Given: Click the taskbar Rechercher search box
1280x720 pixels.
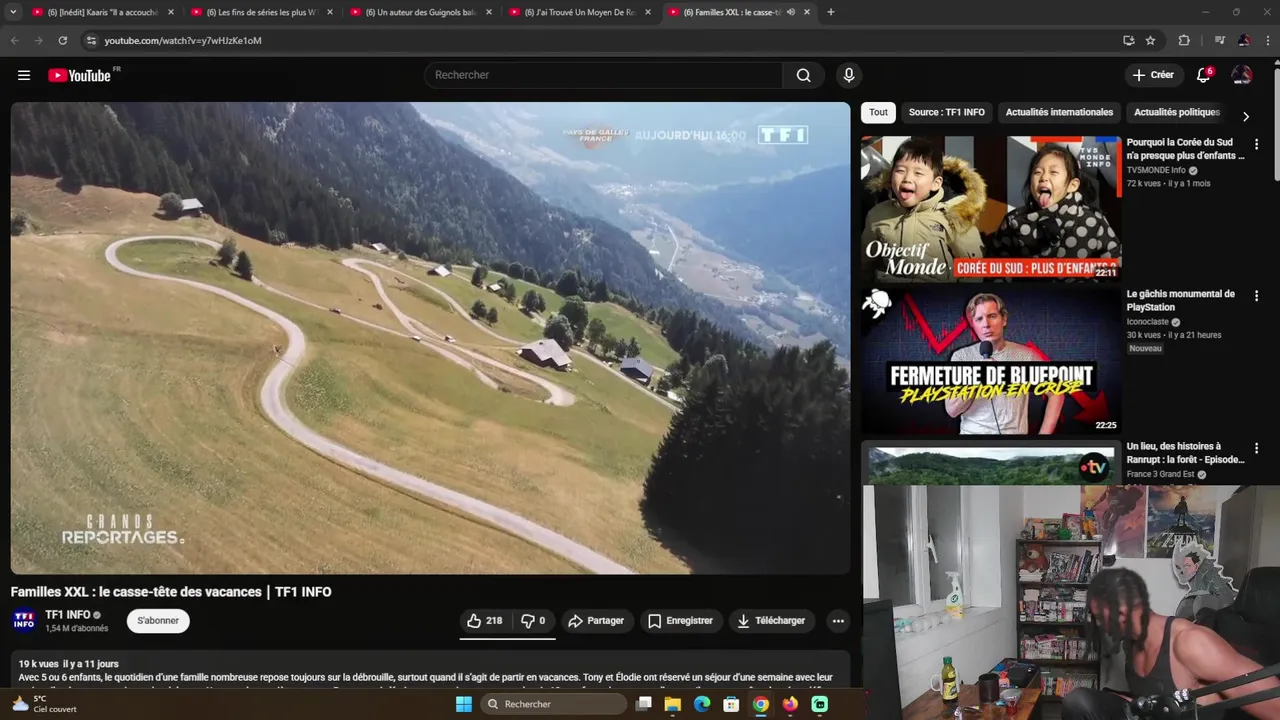Looking at the screenshot, I should point(553,704).
